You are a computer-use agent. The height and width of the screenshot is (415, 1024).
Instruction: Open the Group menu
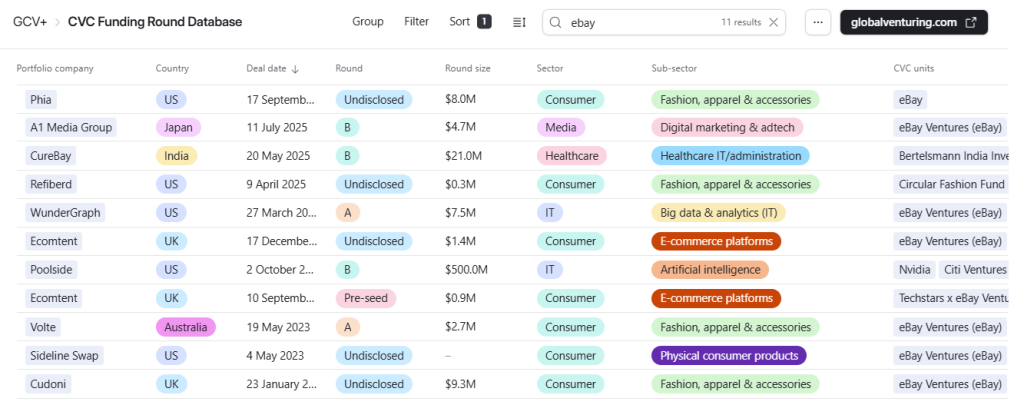tap(368, 22)
